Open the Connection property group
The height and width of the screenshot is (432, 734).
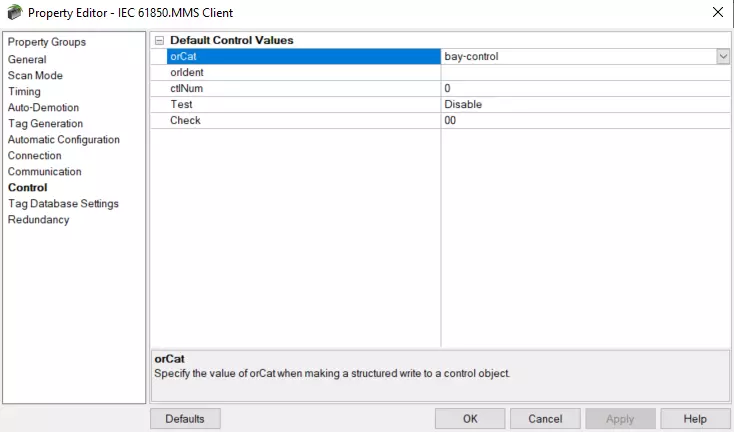pyautogui.click(x=35, y=155)
